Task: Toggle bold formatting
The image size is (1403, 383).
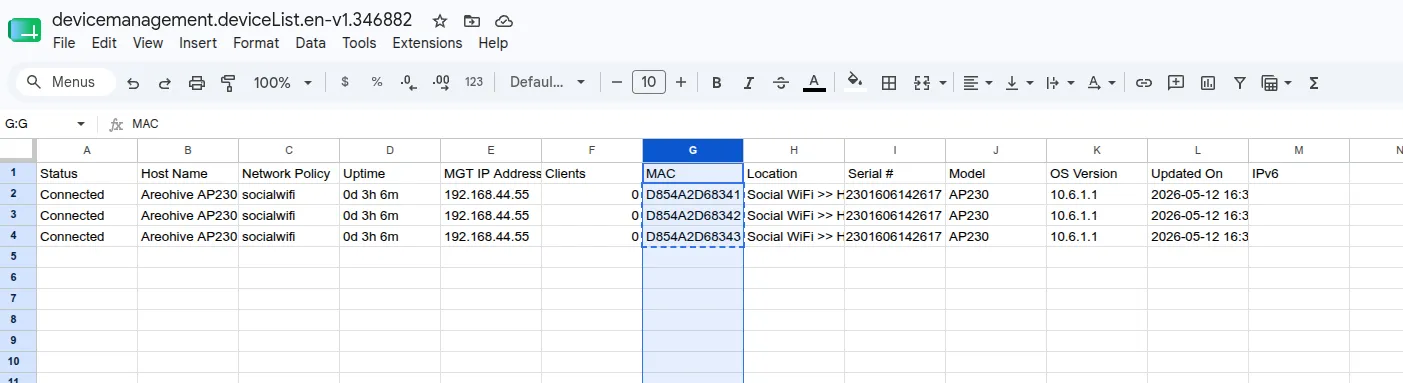Action: pyautogui.click(x=717, y=82)
